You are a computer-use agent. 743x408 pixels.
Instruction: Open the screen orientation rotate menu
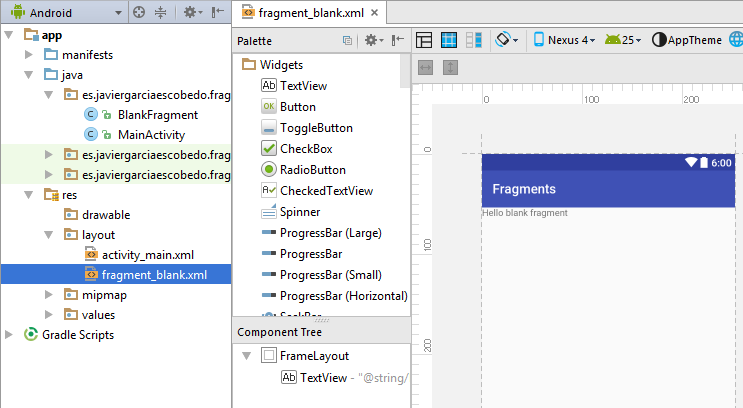(507, 40)
